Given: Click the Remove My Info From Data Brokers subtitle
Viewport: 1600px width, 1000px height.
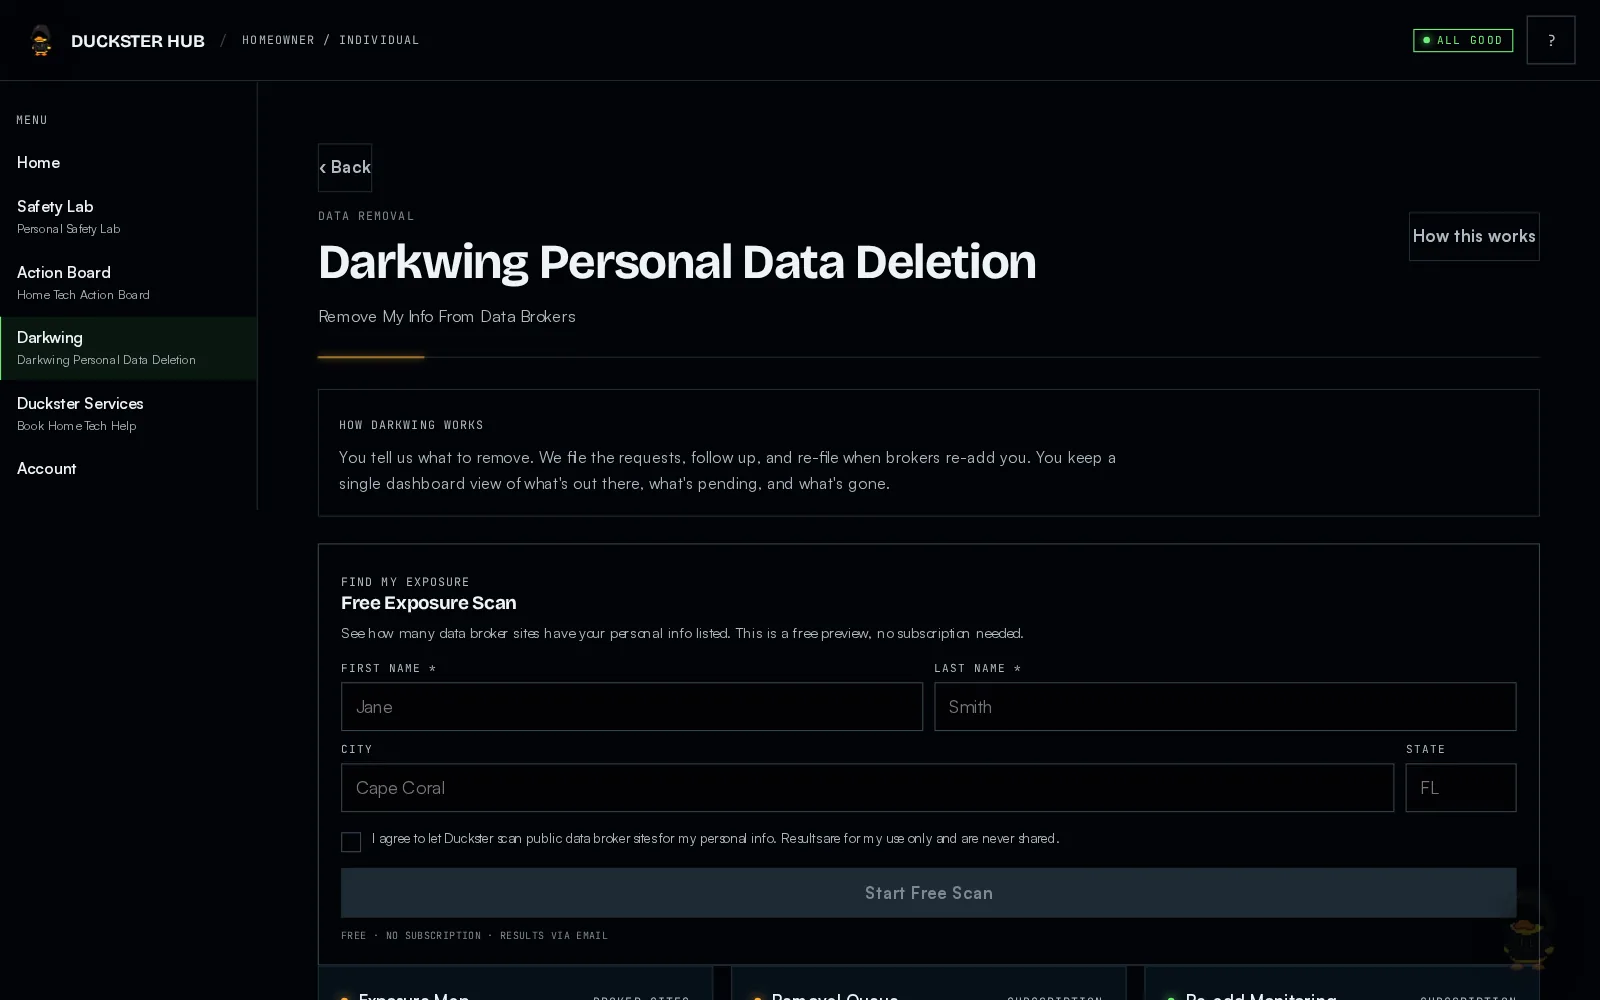Looking at the screenshot, I should coord(447,316).
